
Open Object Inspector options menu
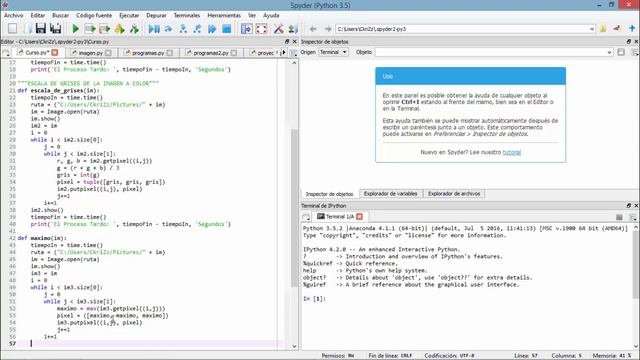635,52
